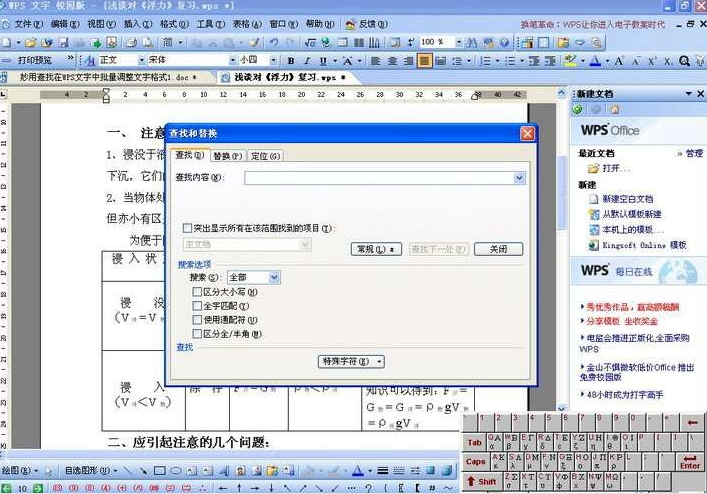Viewport: 707px width, 494px height.
Task: Check the 使用通配符 wildcards checkbox
Action: pyautogui.click(x=197, y=319)
